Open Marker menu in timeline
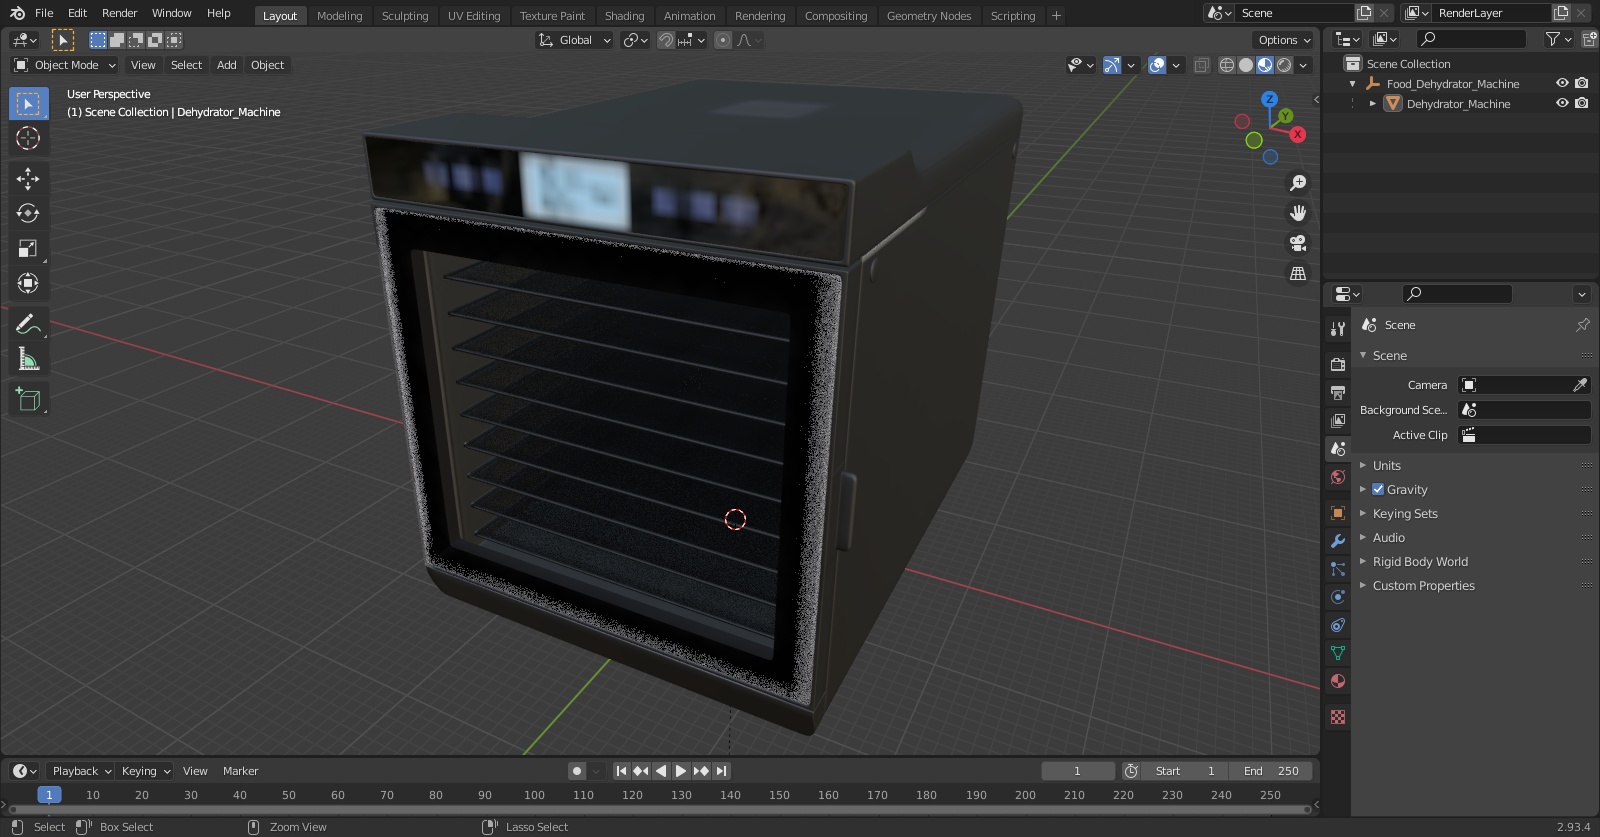Viewport: 1600px width, 837px height. pyautogui.click(x=240, y=771)
